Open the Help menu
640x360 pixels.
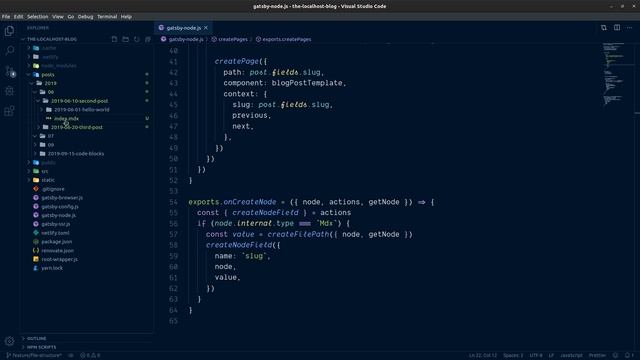point(126,17)
